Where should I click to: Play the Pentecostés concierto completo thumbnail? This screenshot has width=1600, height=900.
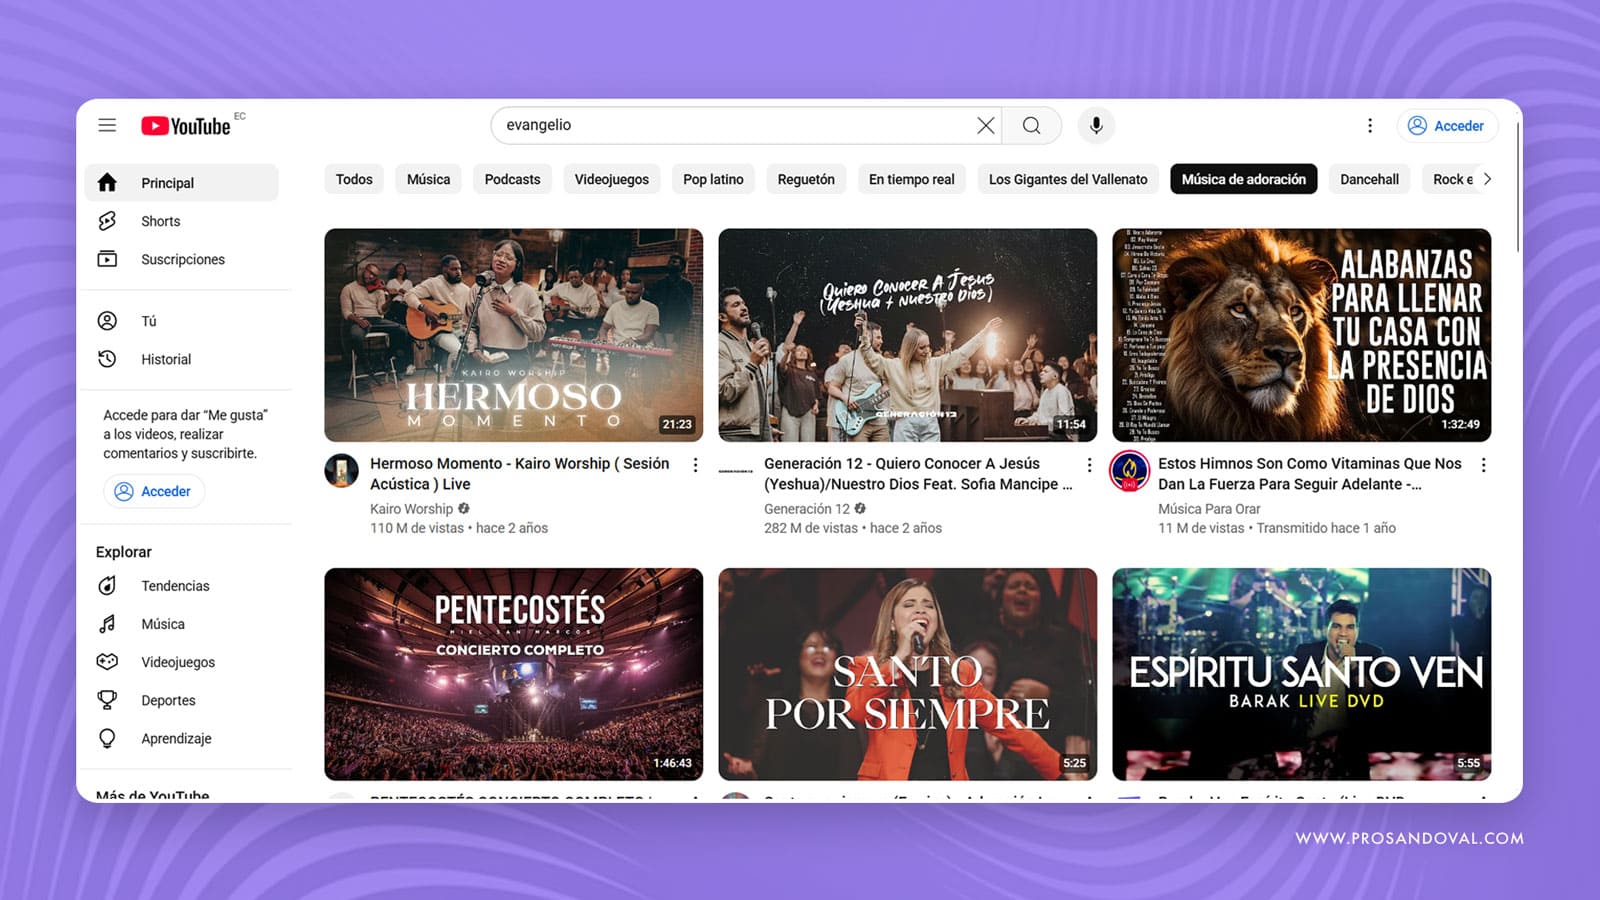(514, 674)
